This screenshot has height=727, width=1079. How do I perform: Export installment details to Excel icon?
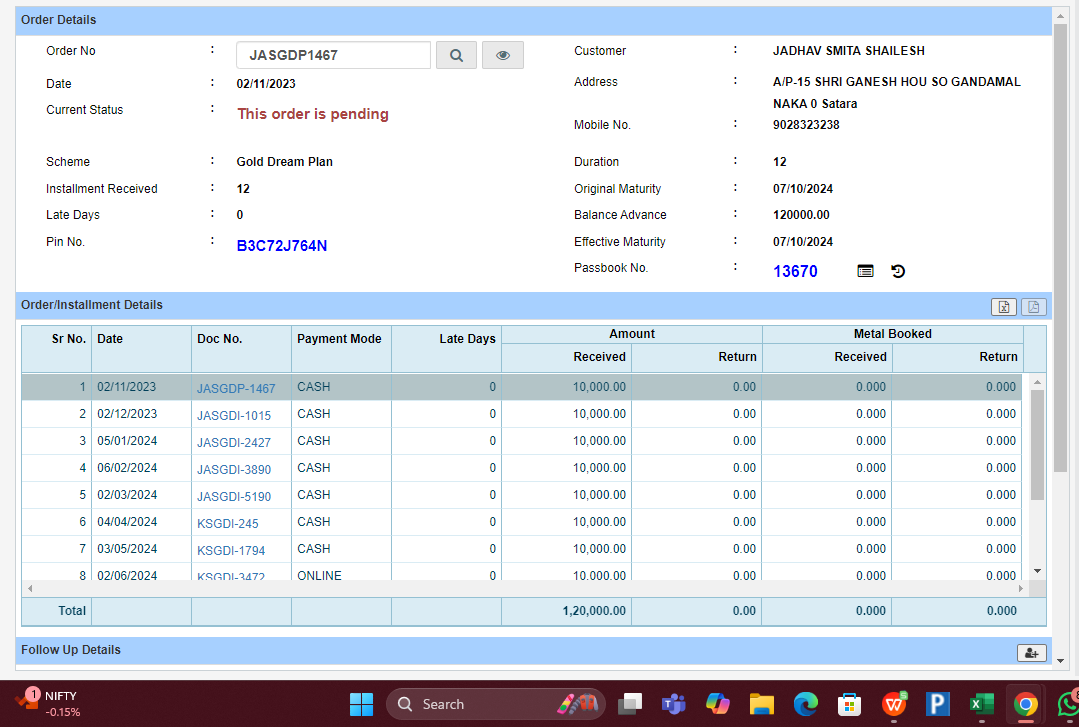(1004, 307)
